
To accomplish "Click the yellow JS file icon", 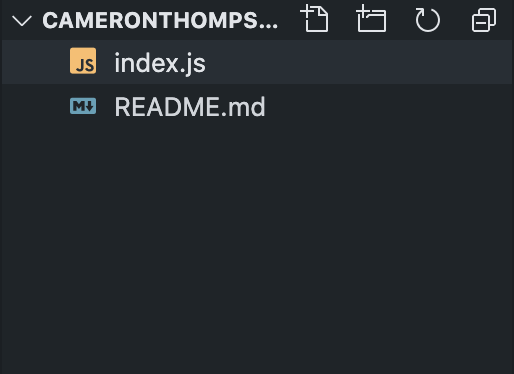I will (83, 61).
